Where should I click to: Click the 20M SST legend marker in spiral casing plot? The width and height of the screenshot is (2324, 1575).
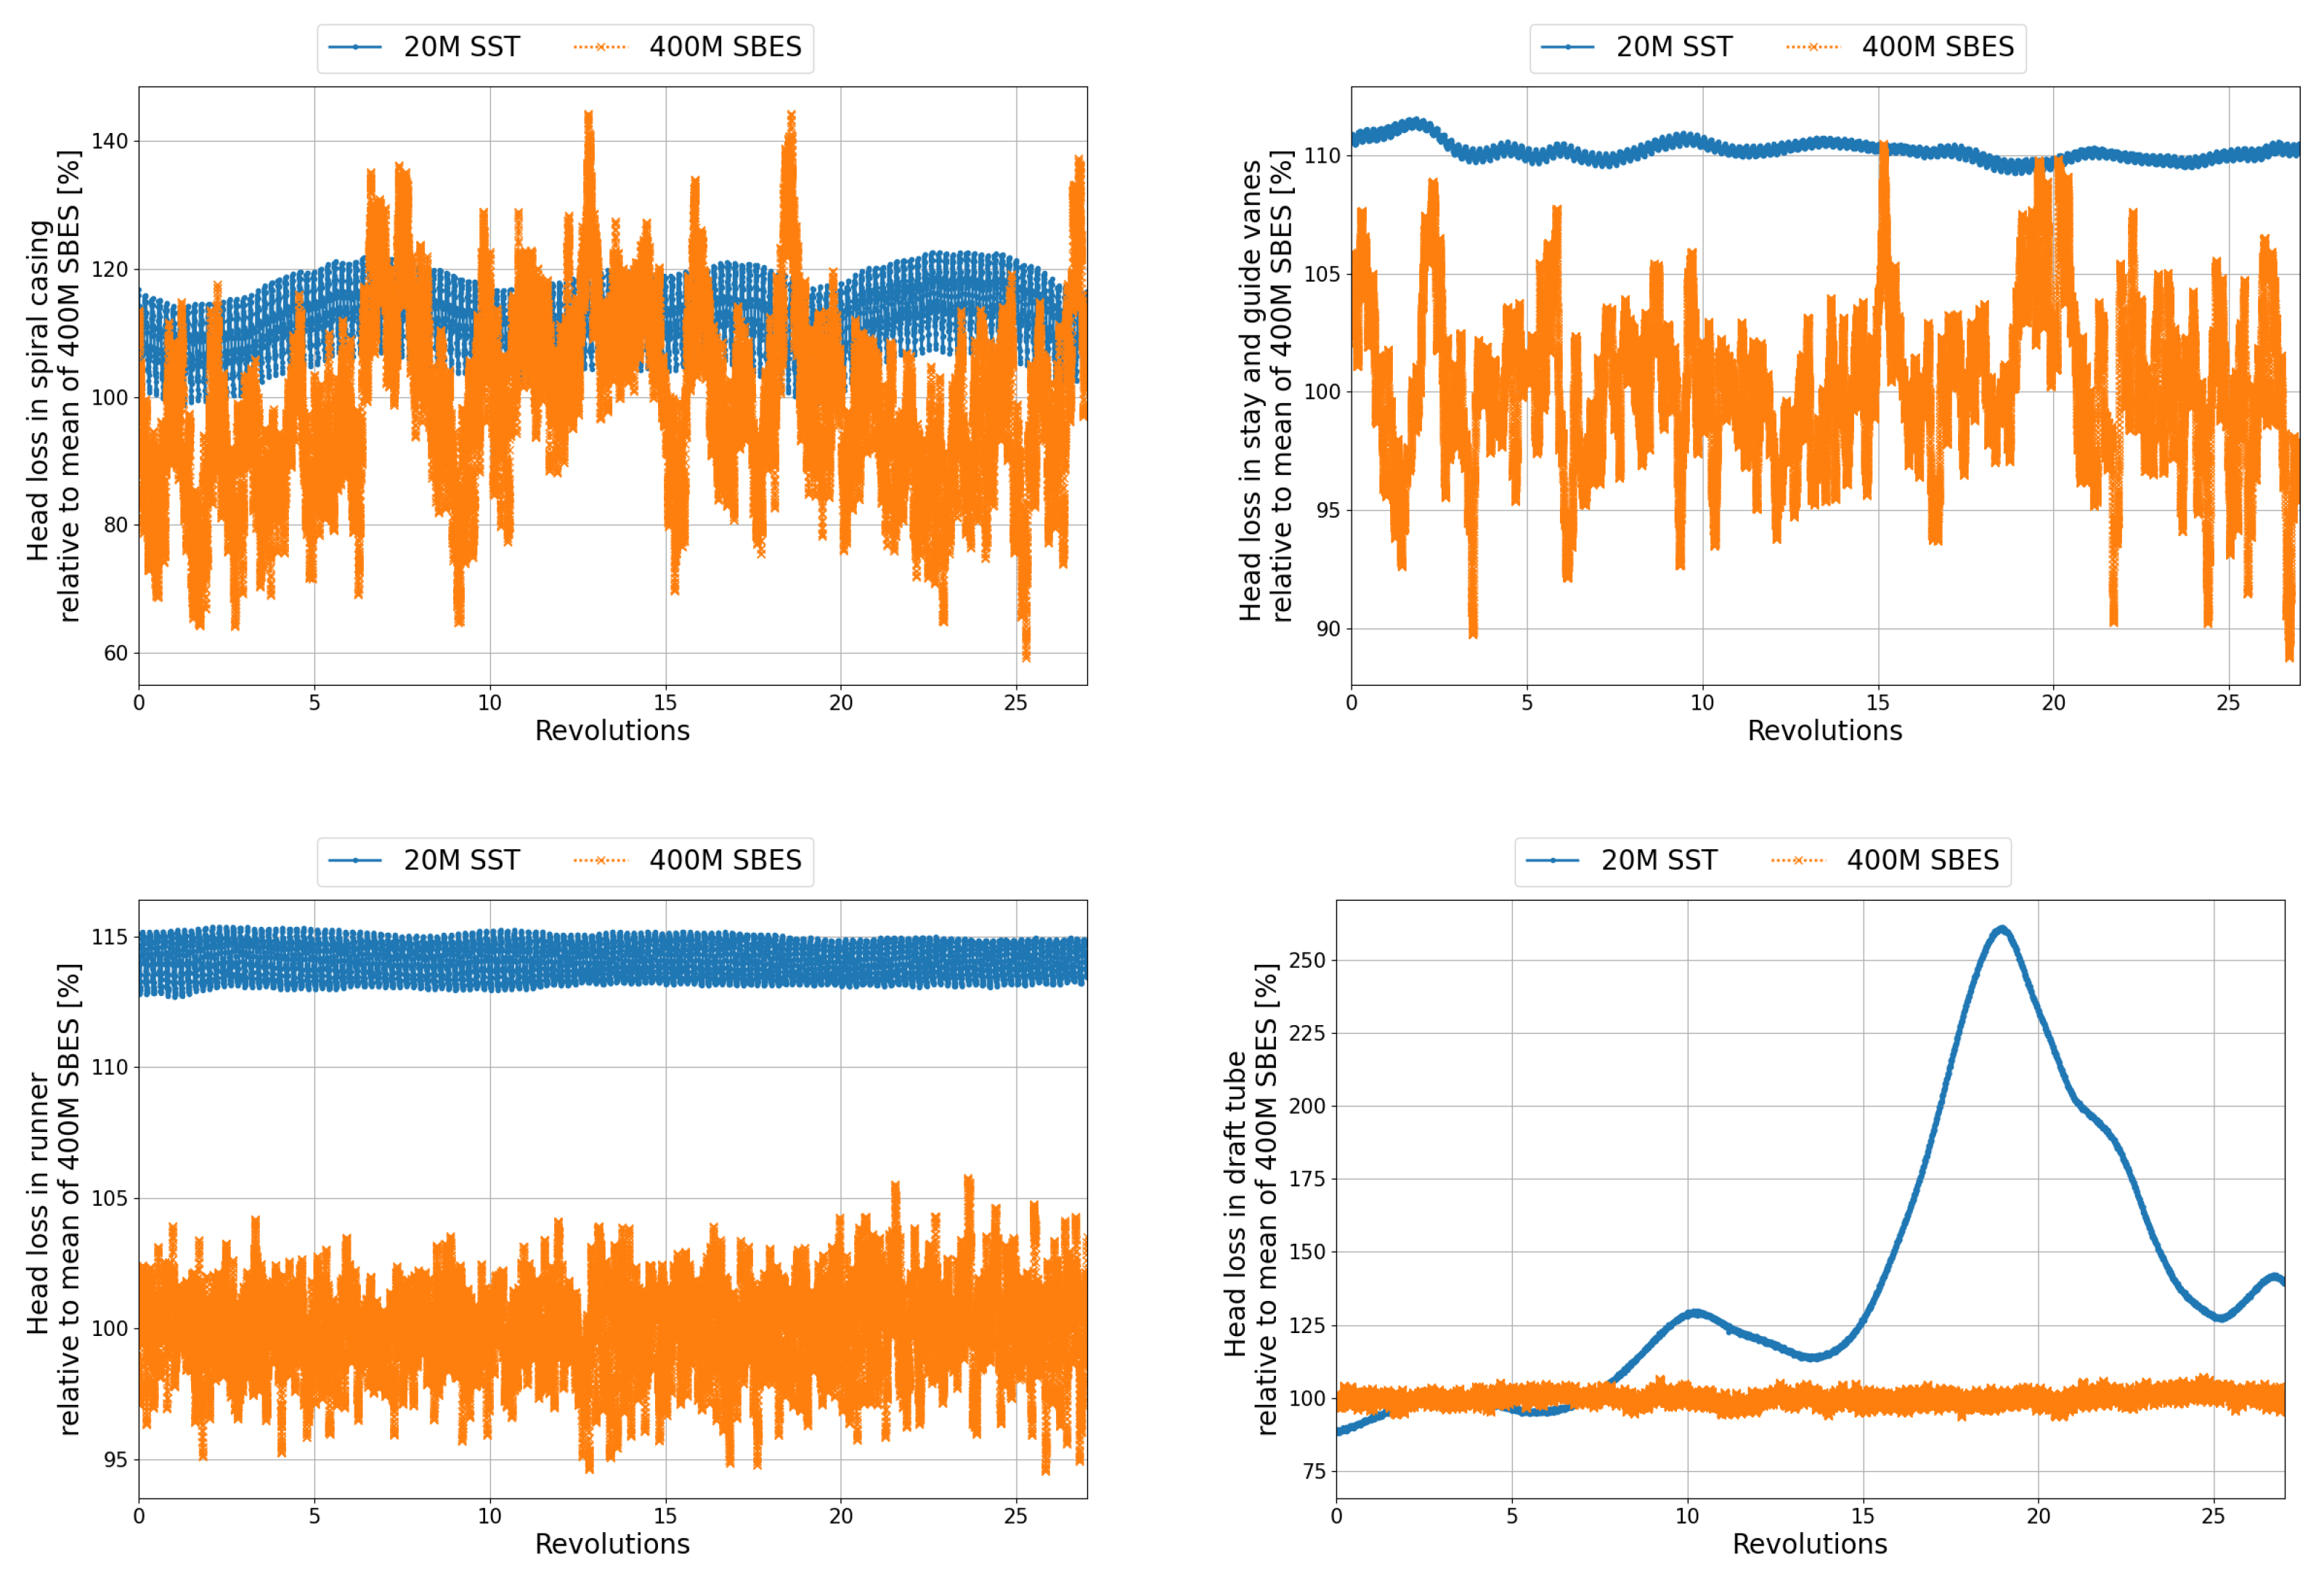tap(355, 47)
